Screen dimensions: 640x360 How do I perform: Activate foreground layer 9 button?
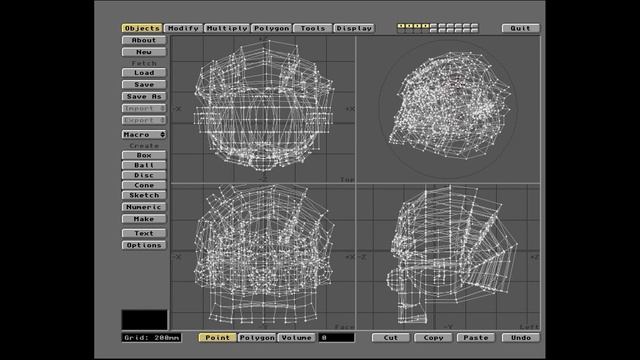click(466, 26)
